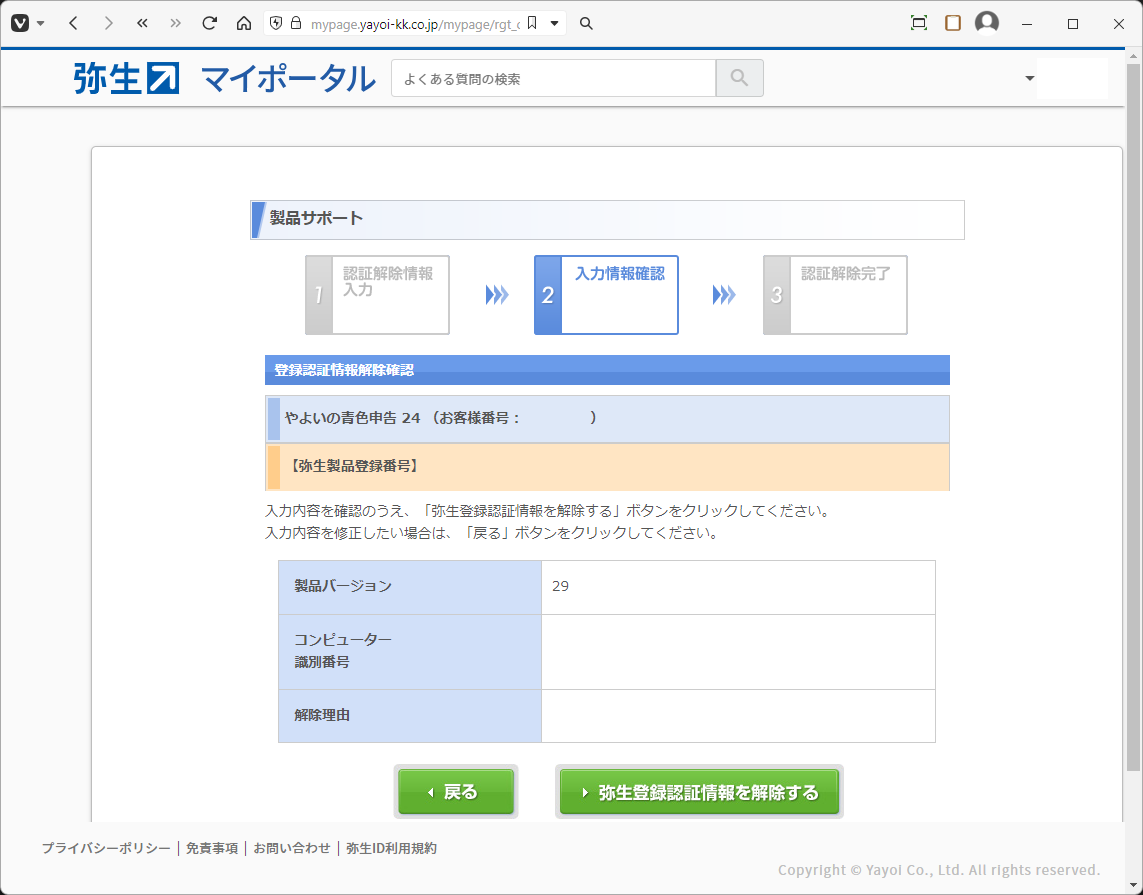Toggle the browser side panel
Image resolution: width=1143 pixels, height=895 pixels.
tap(953, 23)
